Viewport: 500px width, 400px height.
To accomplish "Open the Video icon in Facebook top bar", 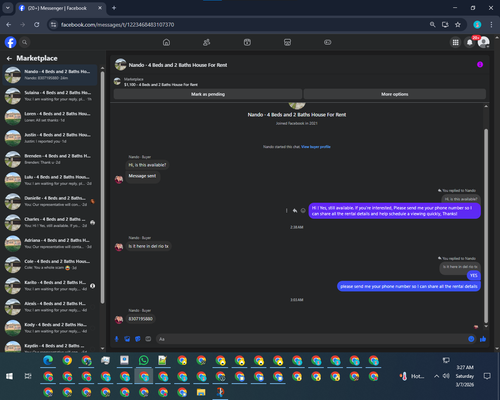I will (247, 42).
